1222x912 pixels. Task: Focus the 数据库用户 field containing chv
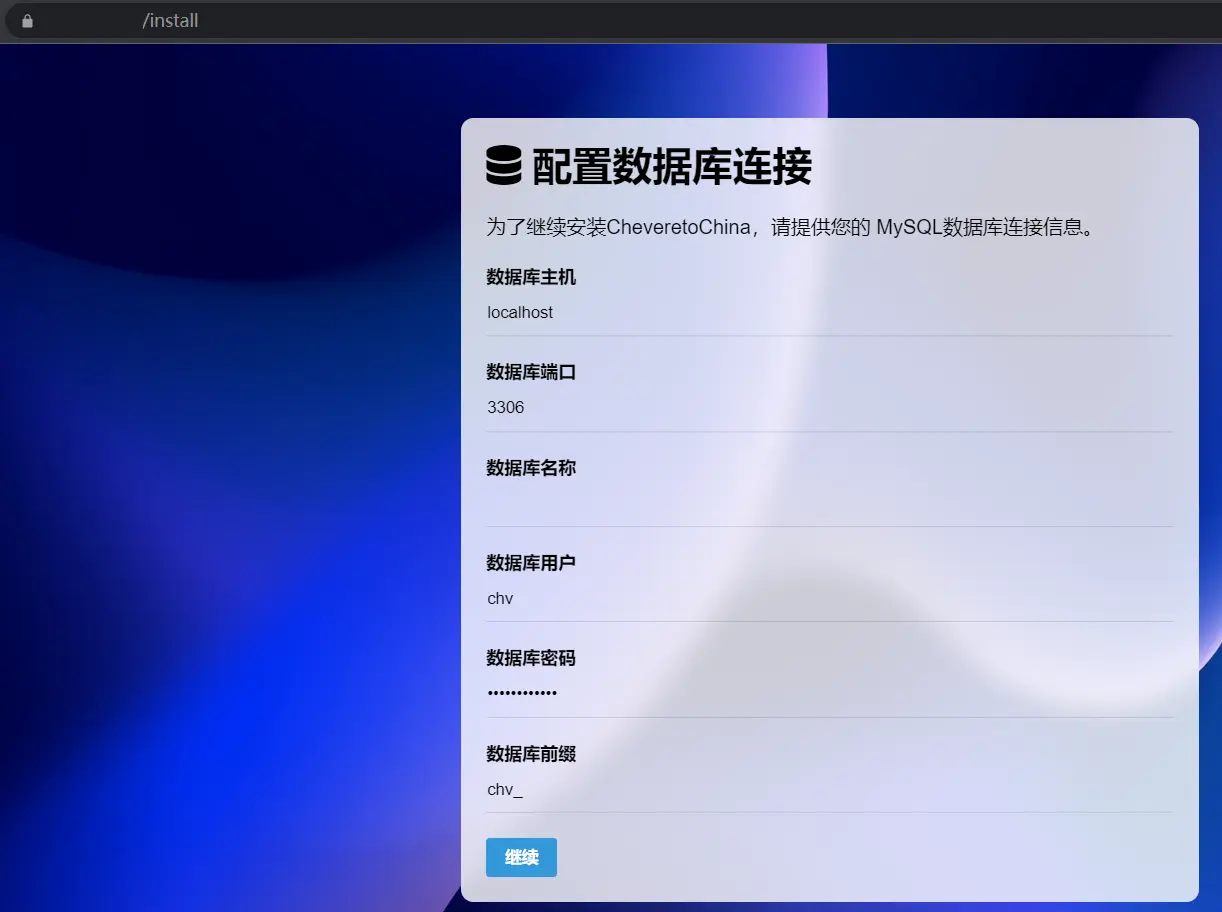point(829,598)
